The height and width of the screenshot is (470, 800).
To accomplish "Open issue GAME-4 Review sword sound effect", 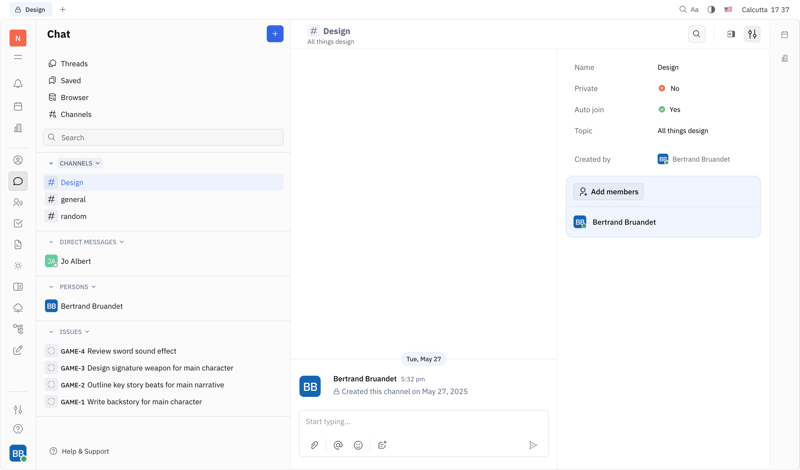I will click(163, 351).
